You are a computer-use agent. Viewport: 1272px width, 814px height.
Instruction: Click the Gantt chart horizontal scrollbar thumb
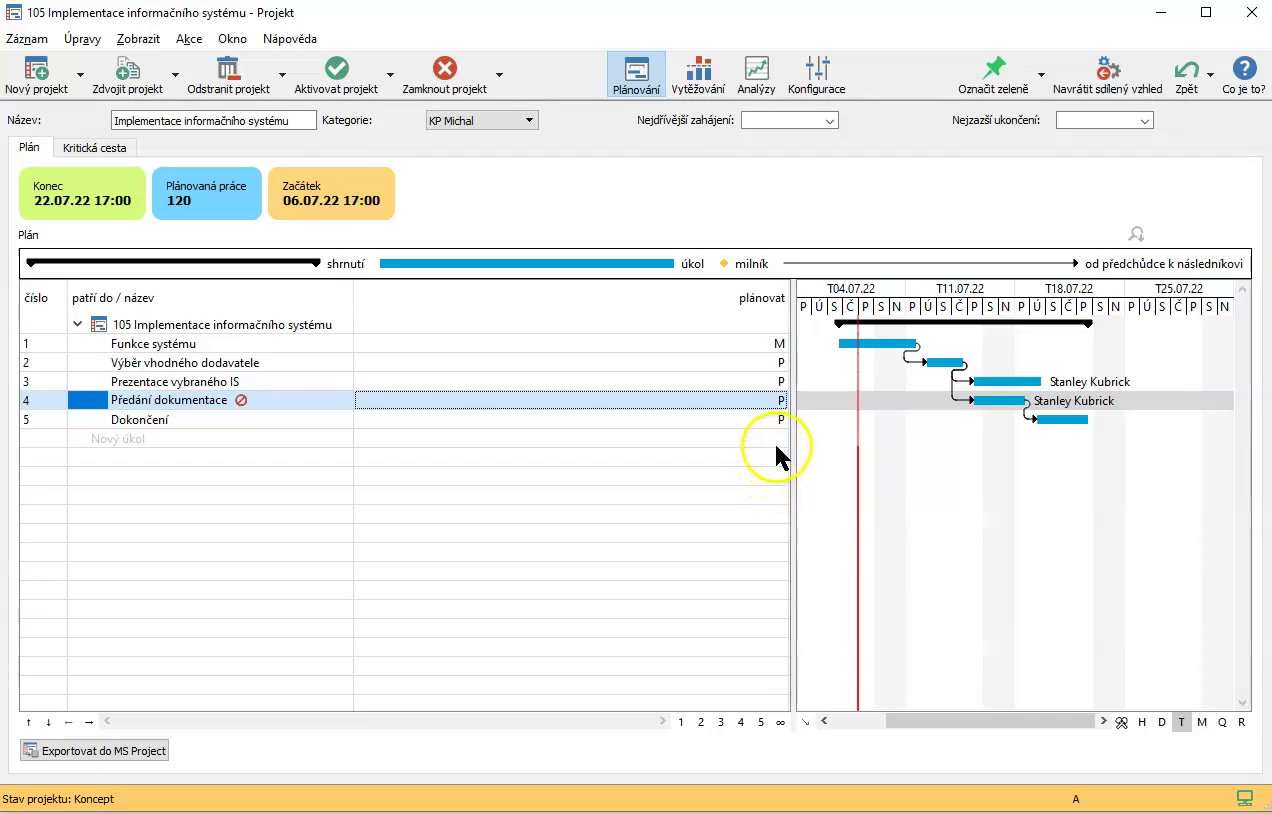990,722
